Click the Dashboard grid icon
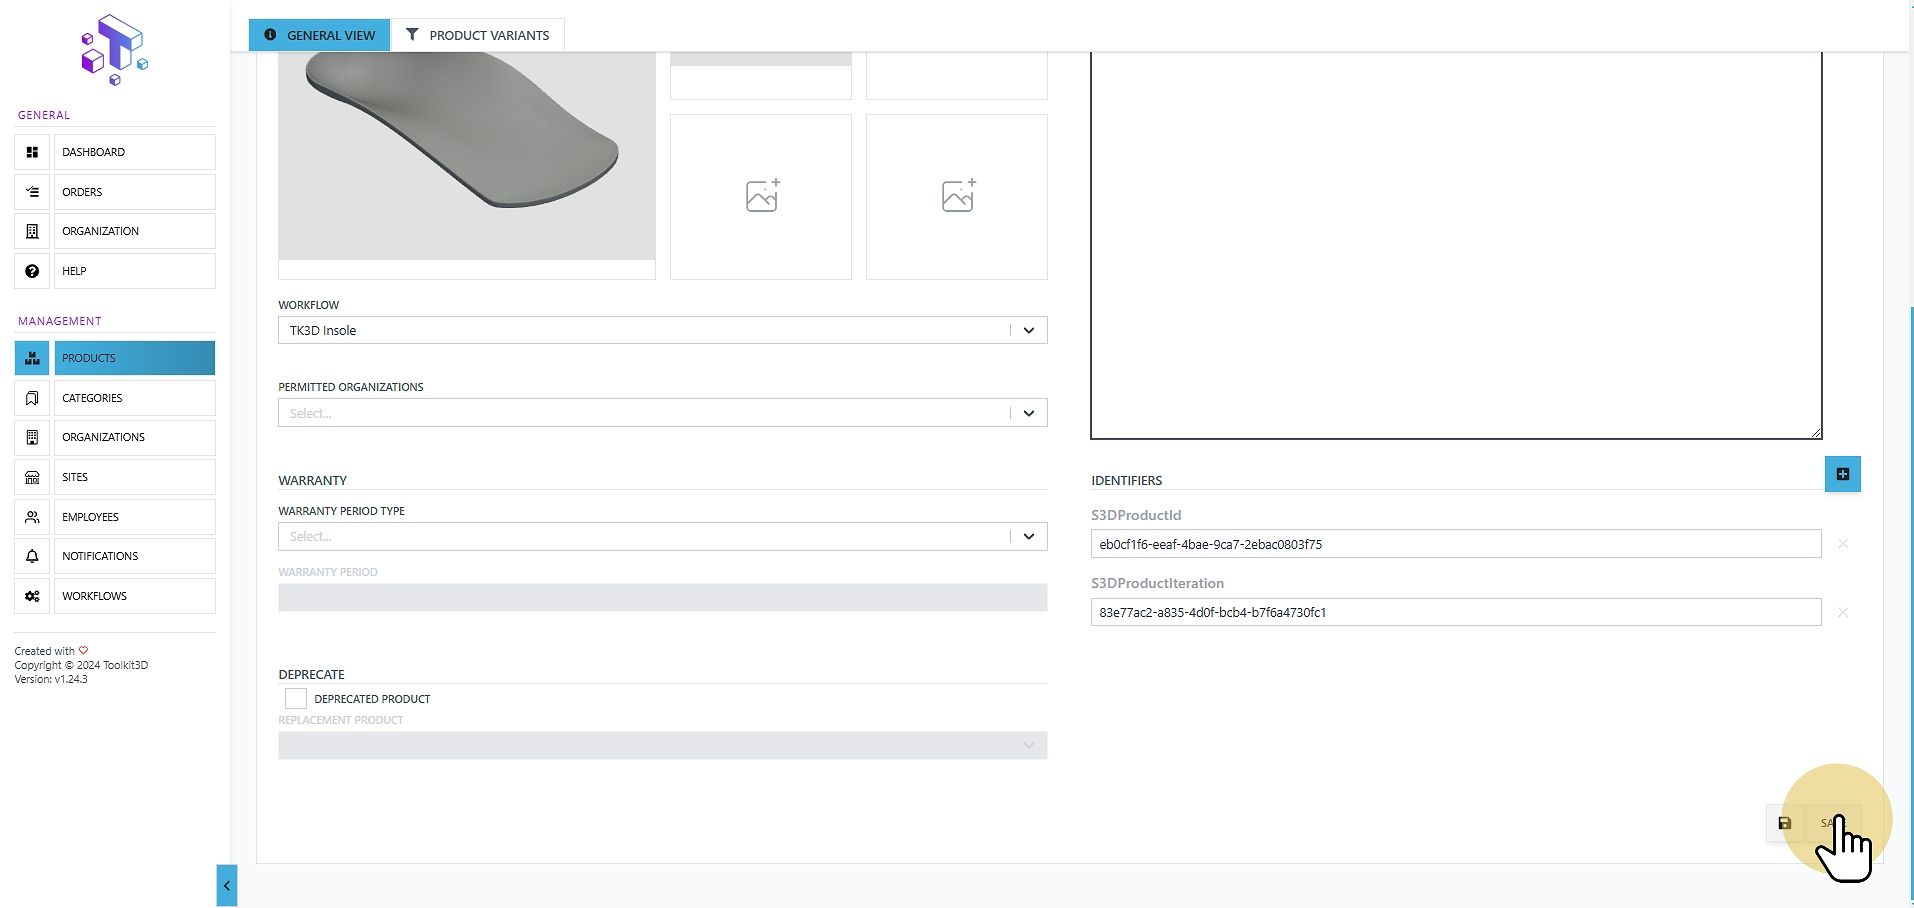 [32, 152]
